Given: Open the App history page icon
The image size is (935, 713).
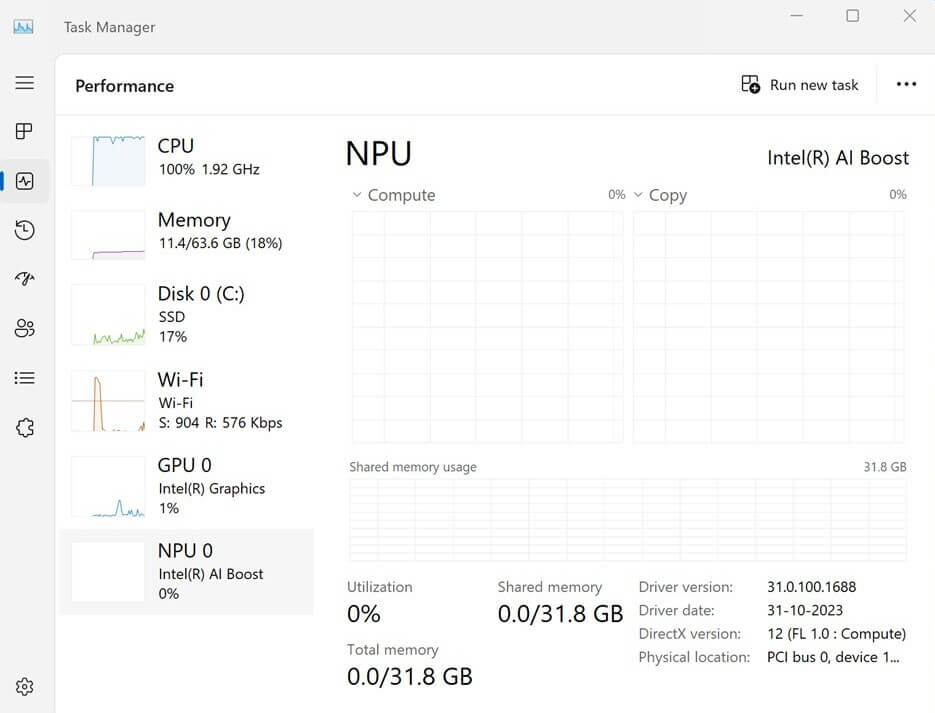Looking at the screenshot, I should click(25, 230).
